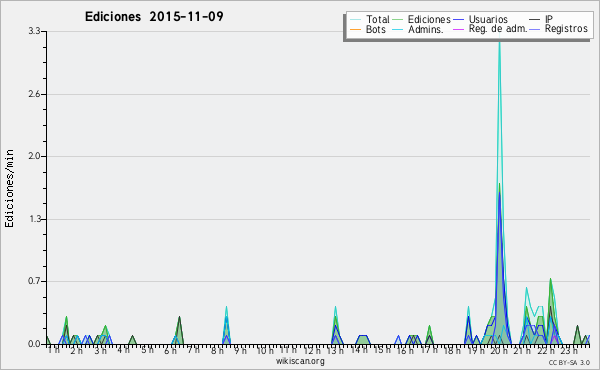This screenshot has height=370, width=600.
Task: Click the '13 h' x-axis label
Action: pos(335,350)
